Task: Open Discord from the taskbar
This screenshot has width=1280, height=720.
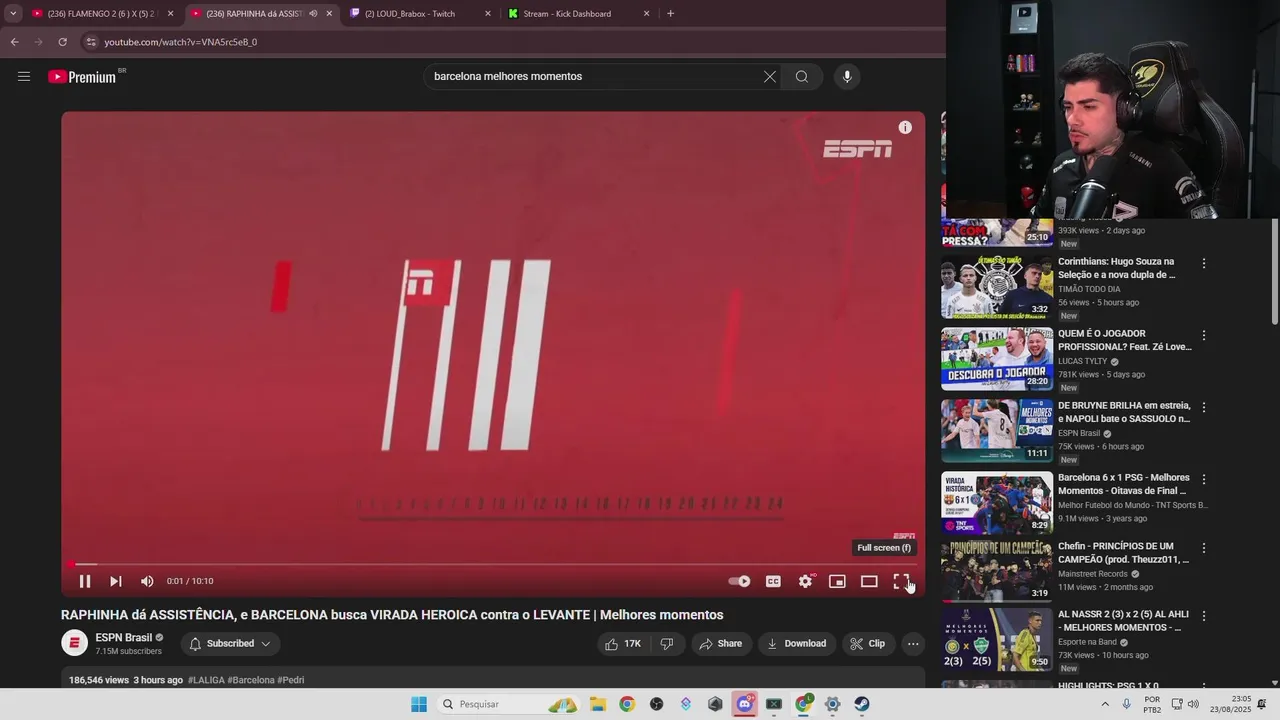Action: tap(744, 704)
